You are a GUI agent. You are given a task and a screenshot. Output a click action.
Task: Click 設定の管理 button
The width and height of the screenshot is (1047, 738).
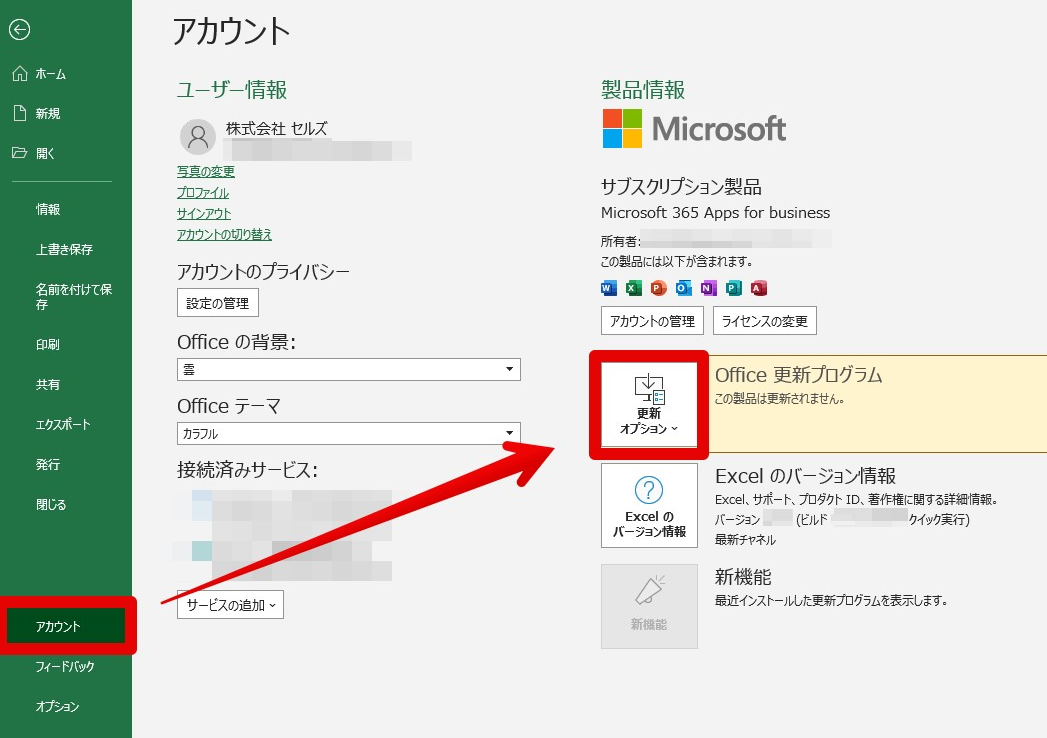(x=218, y=303)
